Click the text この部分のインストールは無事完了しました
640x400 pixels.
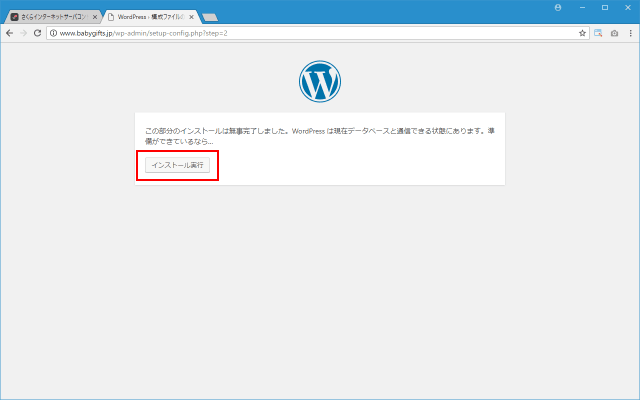click(217, 131)
